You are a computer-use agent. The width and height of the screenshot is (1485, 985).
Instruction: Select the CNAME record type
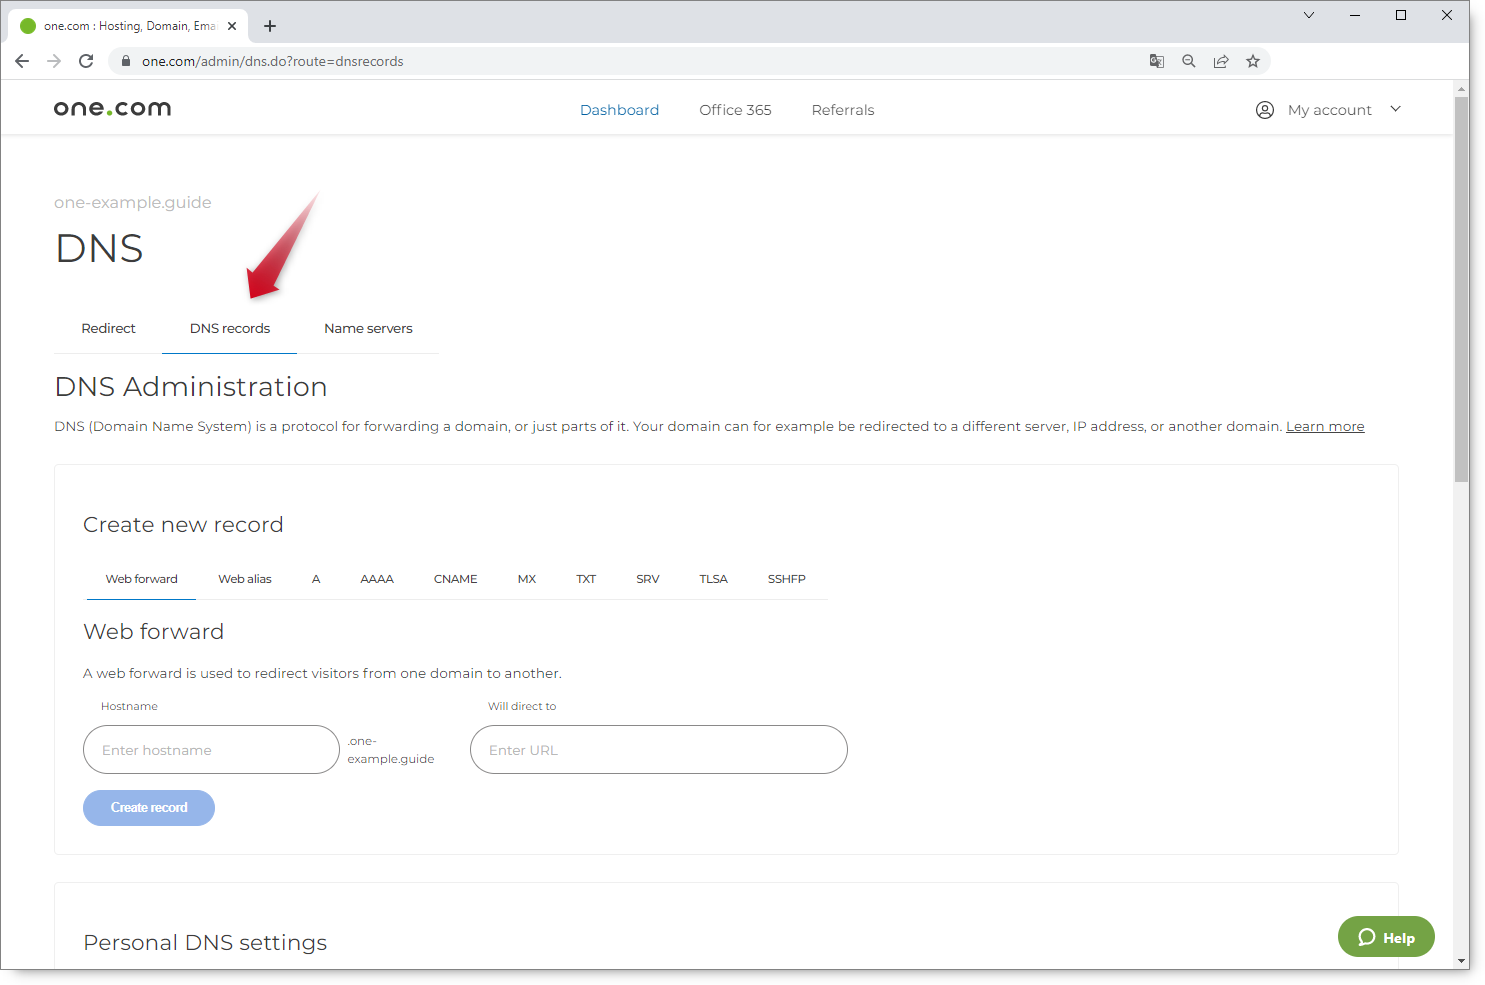point(455,578)
